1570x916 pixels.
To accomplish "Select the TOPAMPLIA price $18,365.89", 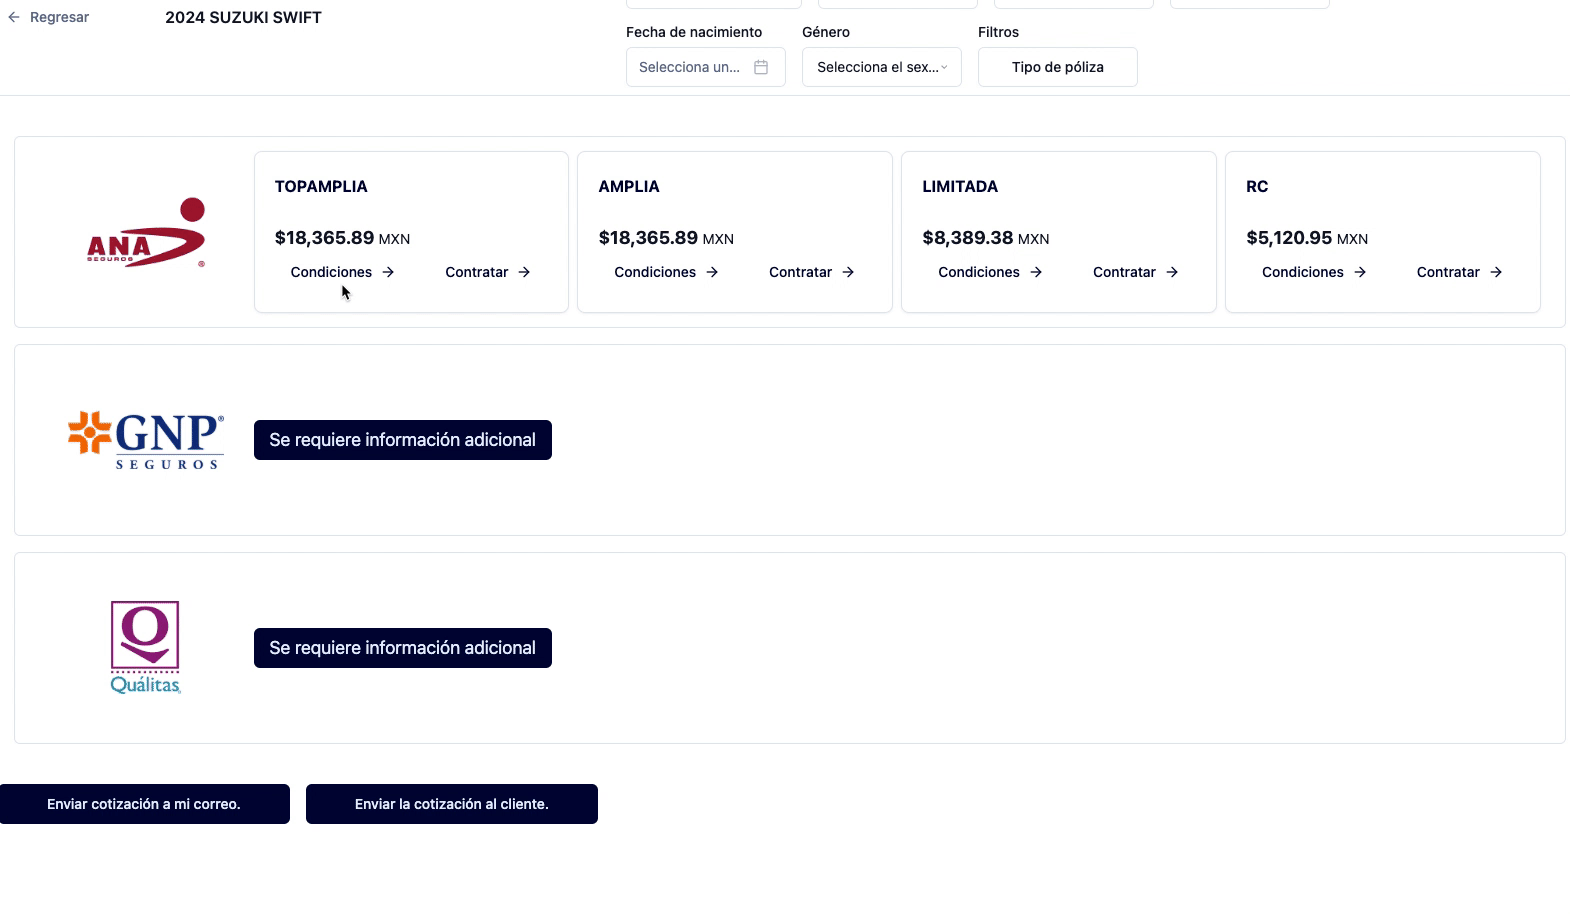I will pos(324,238).
